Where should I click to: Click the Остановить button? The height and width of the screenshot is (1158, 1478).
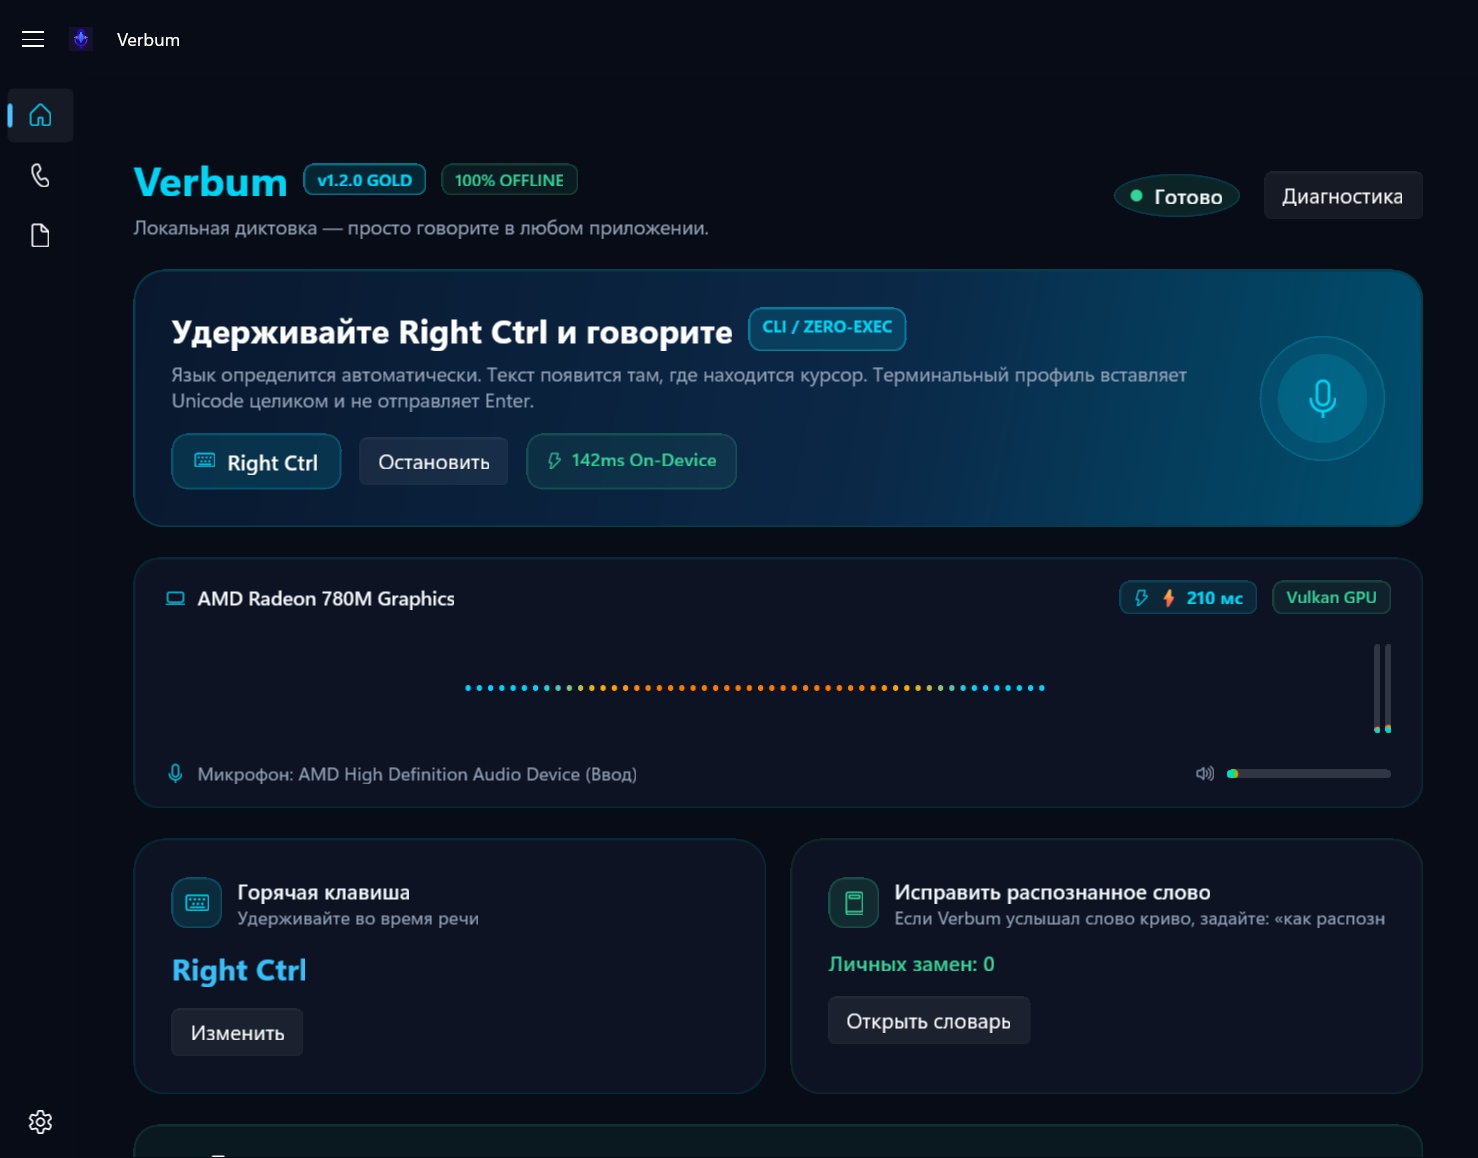[x=434, y=462]
